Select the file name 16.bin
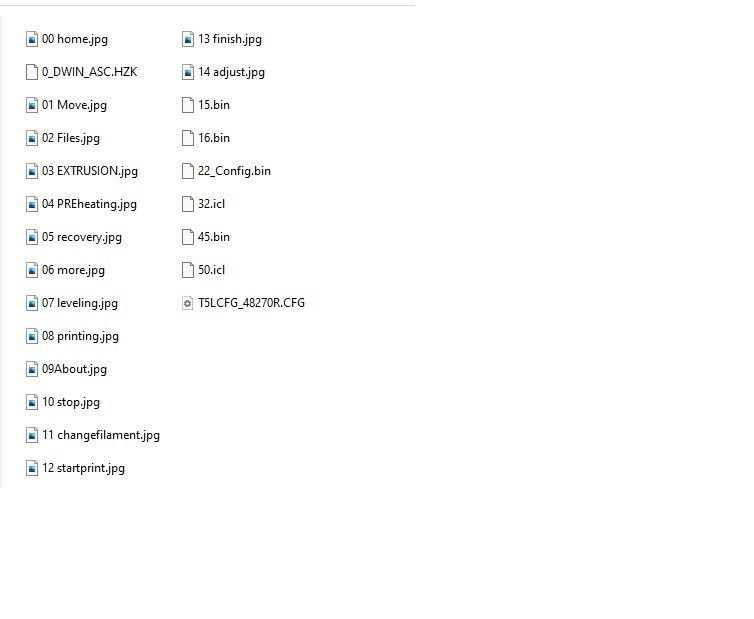Screen dimensions: 754x619 pyautogui.click(x=214, y=139)
